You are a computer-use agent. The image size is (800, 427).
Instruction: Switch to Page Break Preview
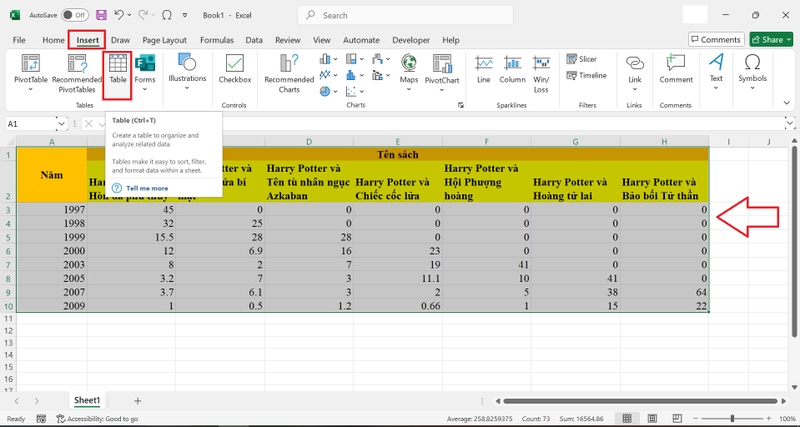tap(677, 419)
